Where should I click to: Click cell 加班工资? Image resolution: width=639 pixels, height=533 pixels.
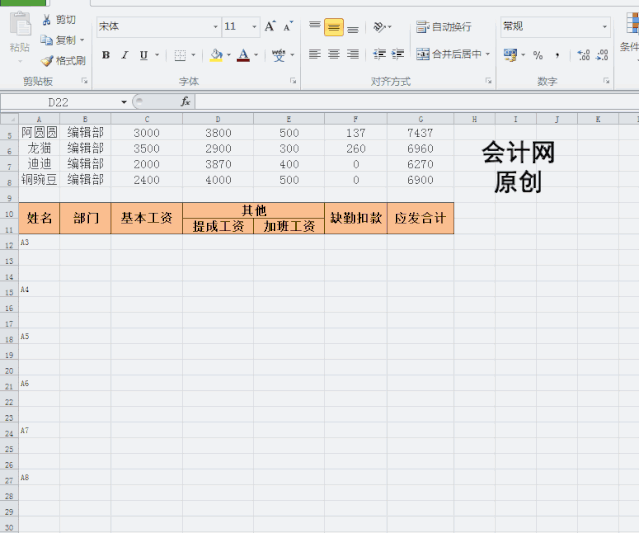289,226
